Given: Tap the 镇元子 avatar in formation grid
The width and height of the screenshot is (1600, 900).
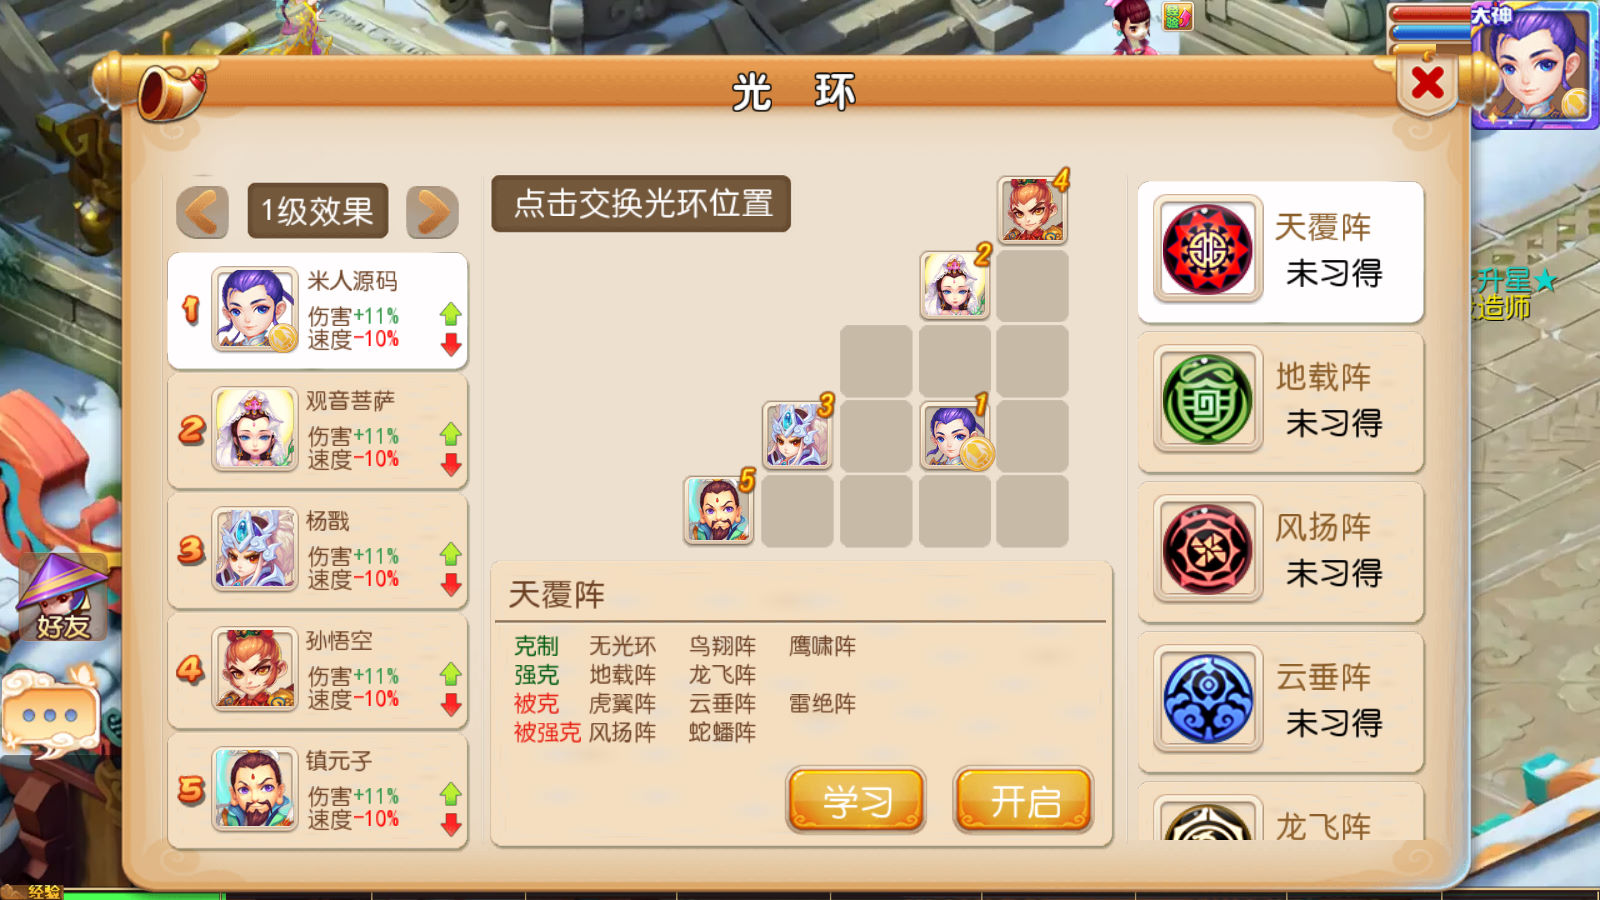Looking at the screenshot, I should point(719,510).
